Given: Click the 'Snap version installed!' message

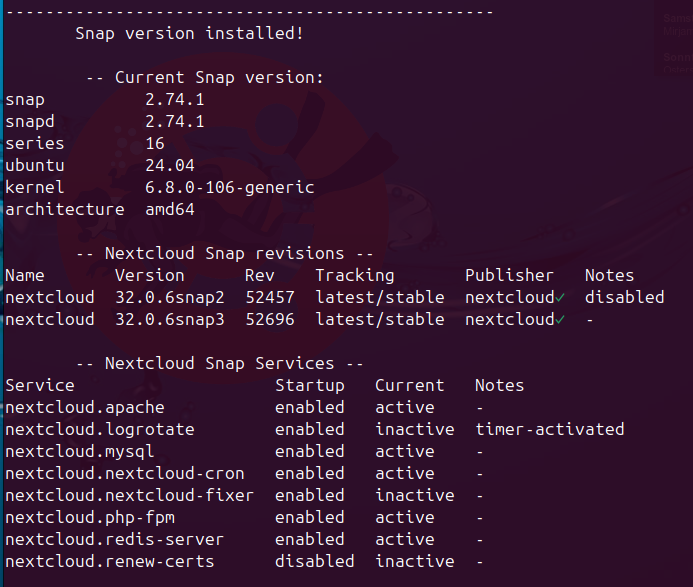Looking at the screenshot, I should click(189, 33).
